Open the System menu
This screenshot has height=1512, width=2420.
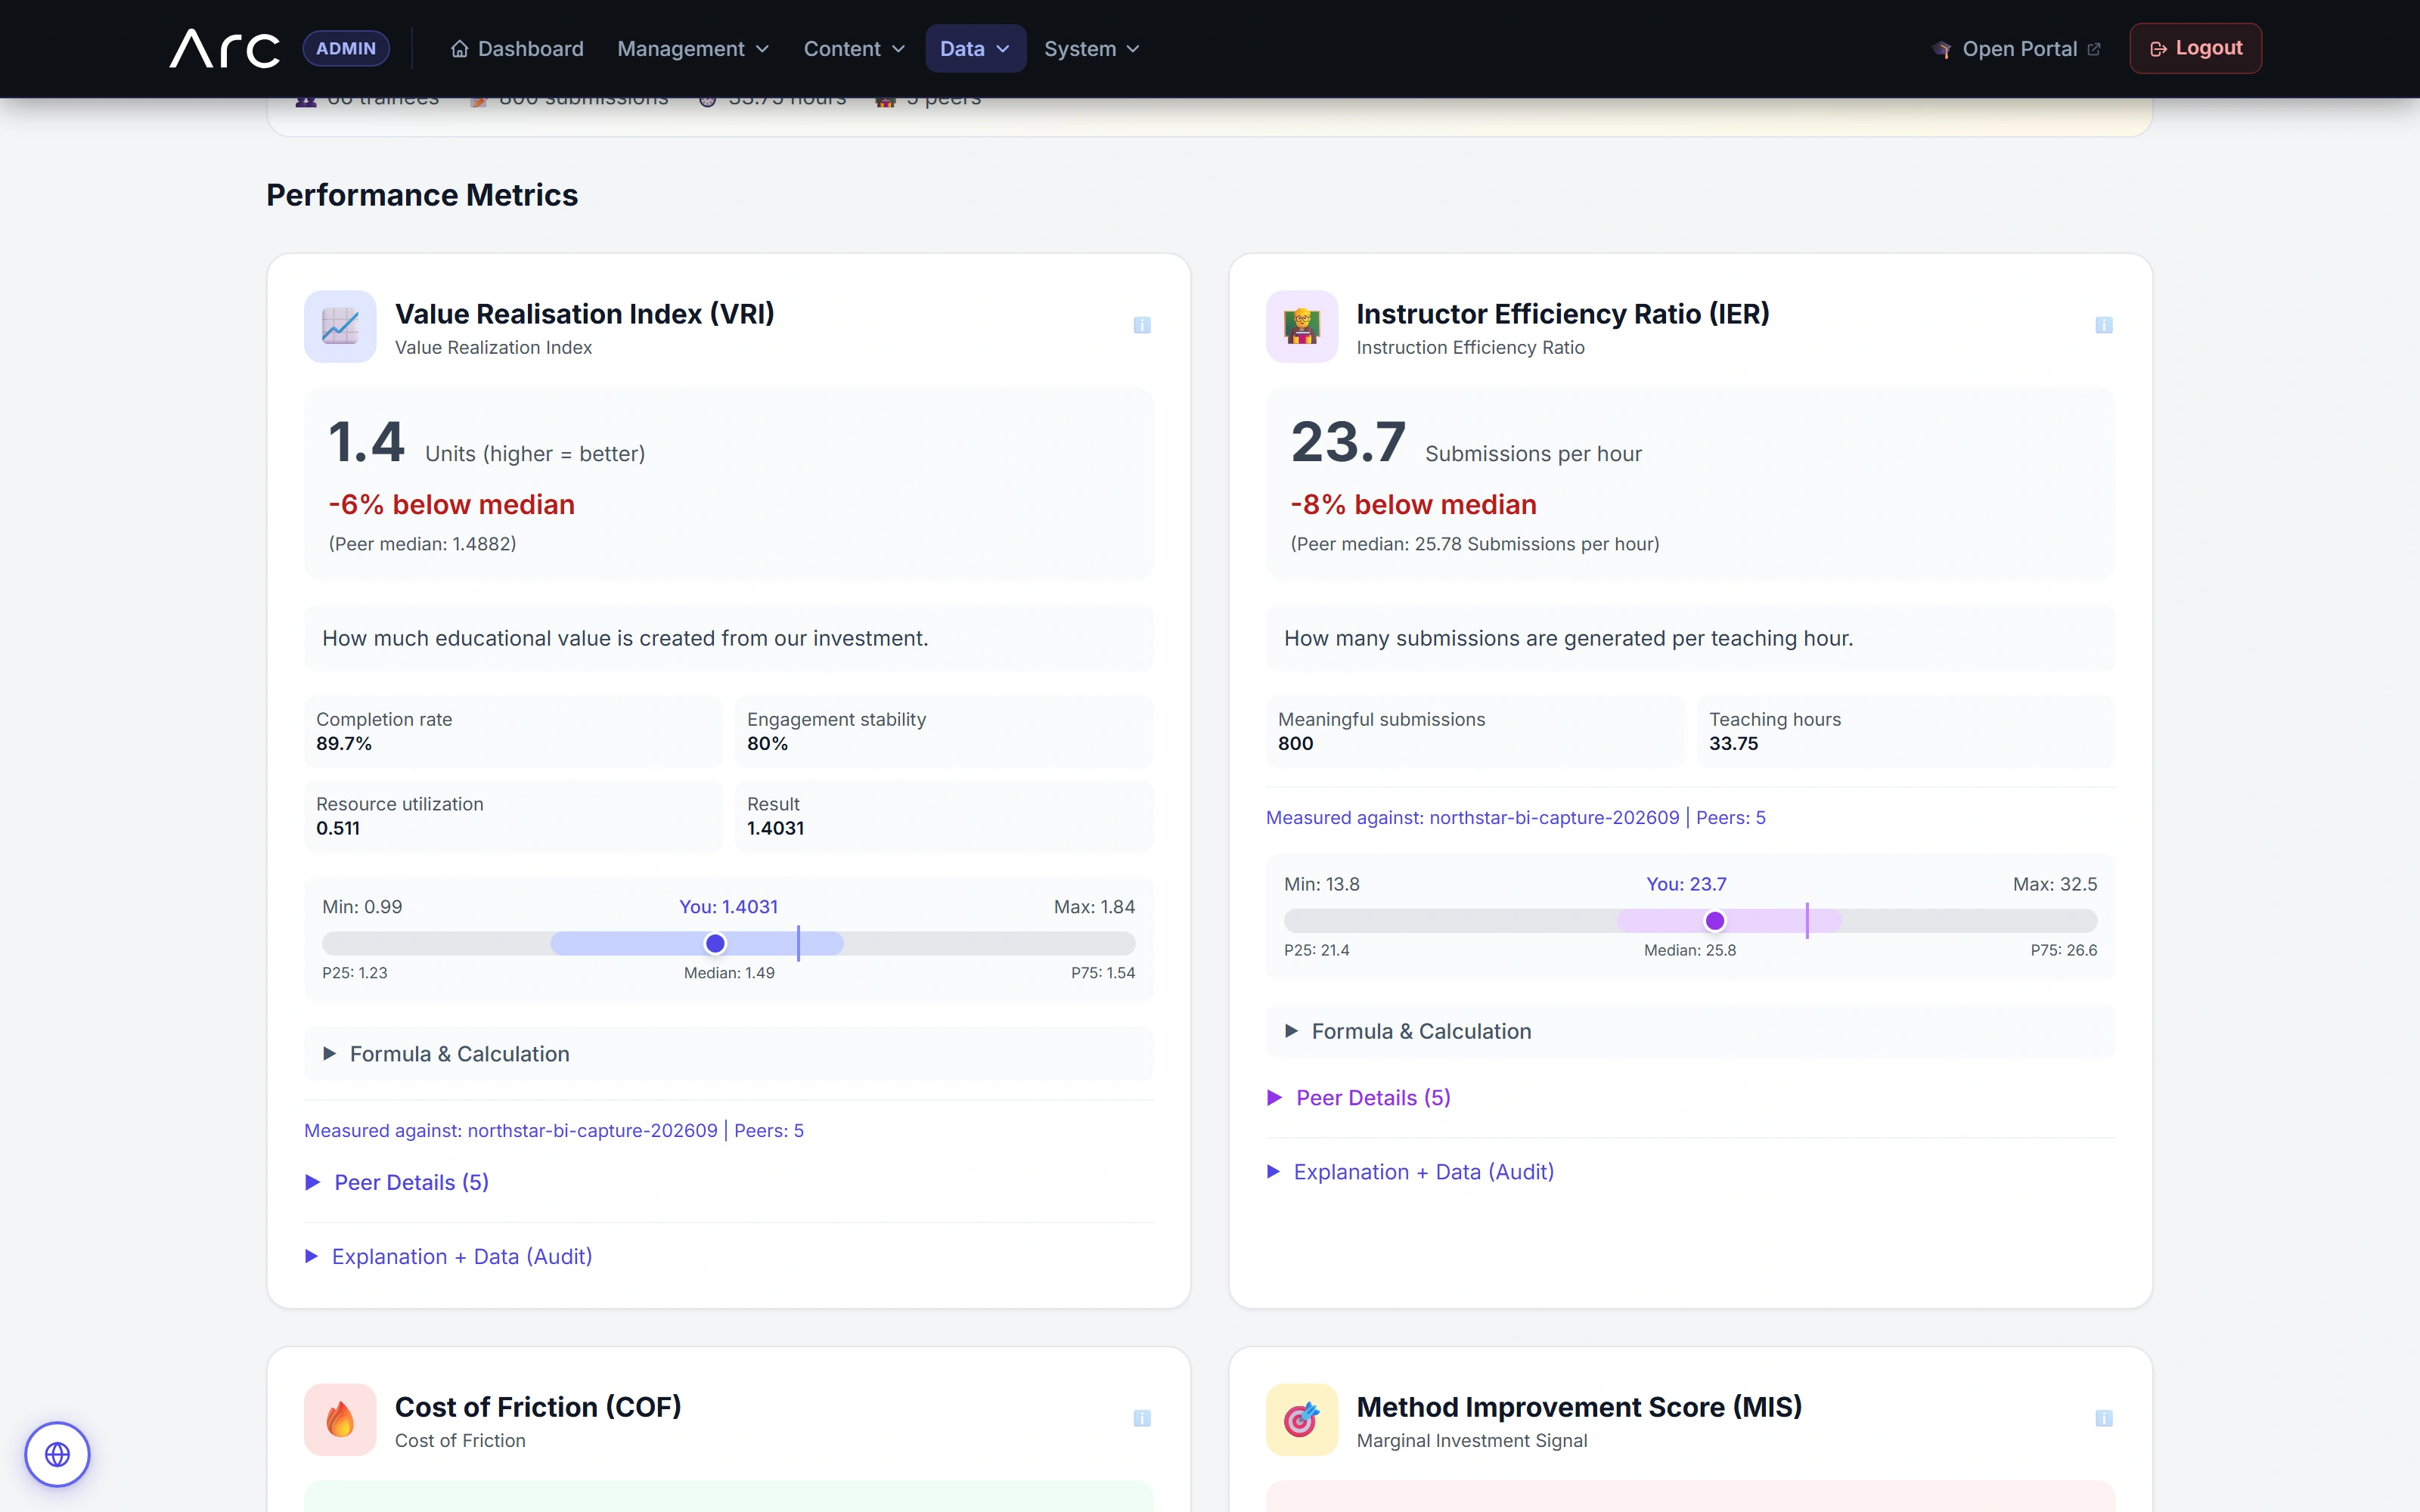tap(1092, 49)
